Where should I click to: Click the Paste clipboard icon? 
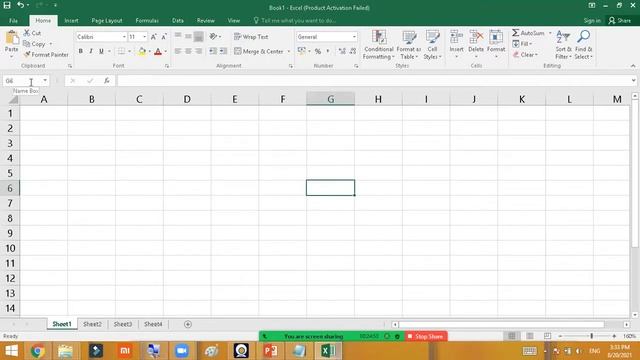tap(11, 38)
